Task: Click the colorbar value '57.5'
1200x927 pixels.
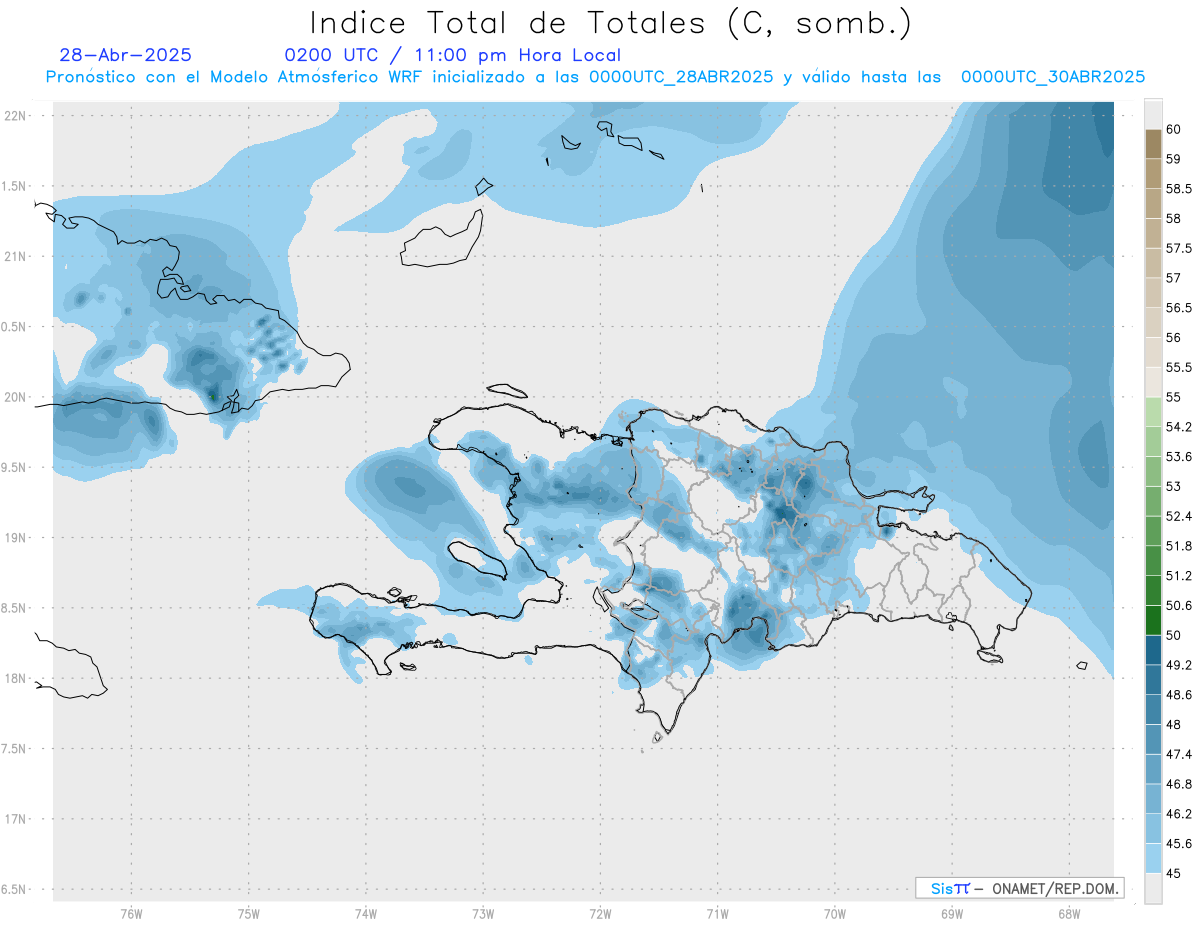Action: tap(1179, 248)
